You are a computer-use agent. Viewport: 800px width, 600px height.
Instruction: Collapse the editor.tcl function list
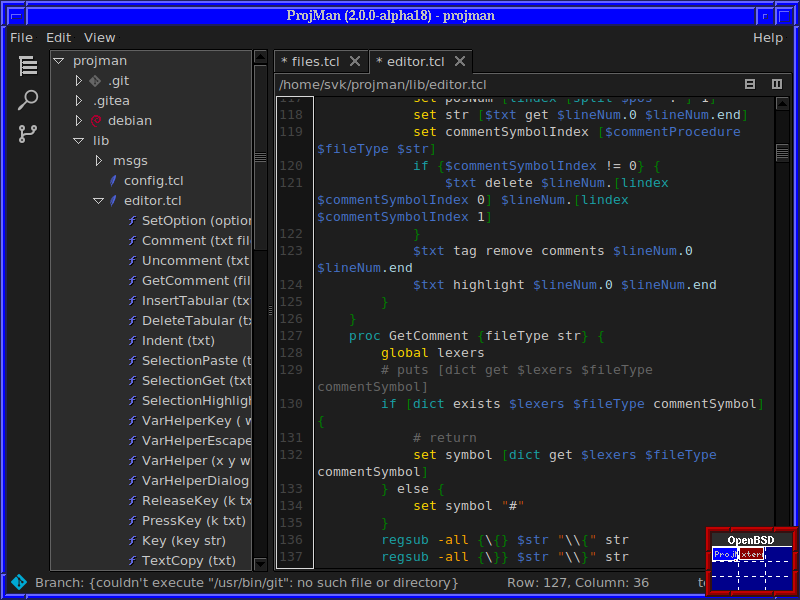pyautogui.click(x=98, y=200)
